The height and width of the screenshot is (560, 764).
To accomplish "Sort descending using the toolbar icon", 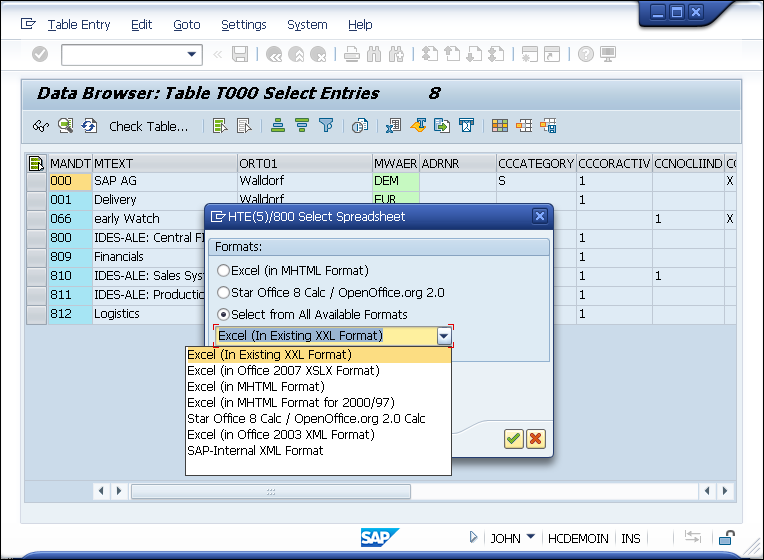I will click(302, 125).
